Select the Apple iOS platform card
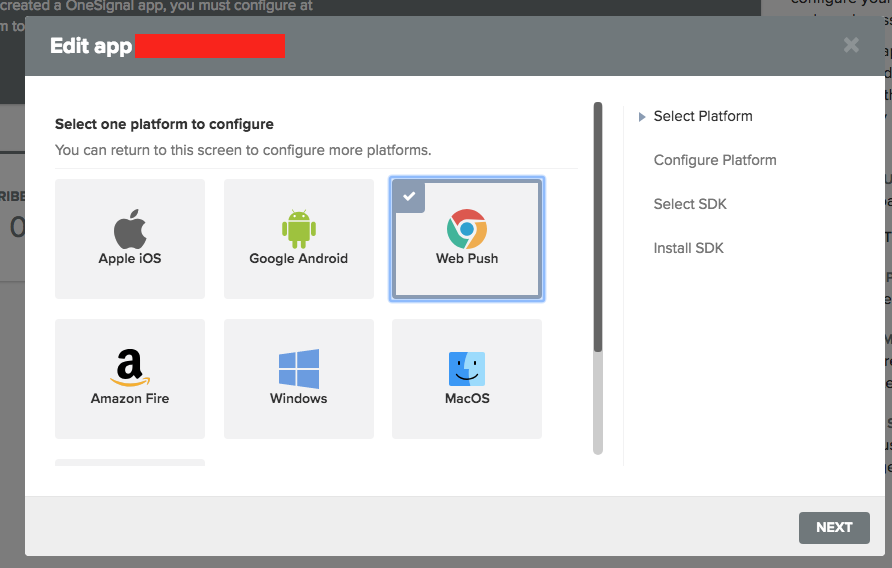The image size is (892, 568). click(x=130, y=239)
